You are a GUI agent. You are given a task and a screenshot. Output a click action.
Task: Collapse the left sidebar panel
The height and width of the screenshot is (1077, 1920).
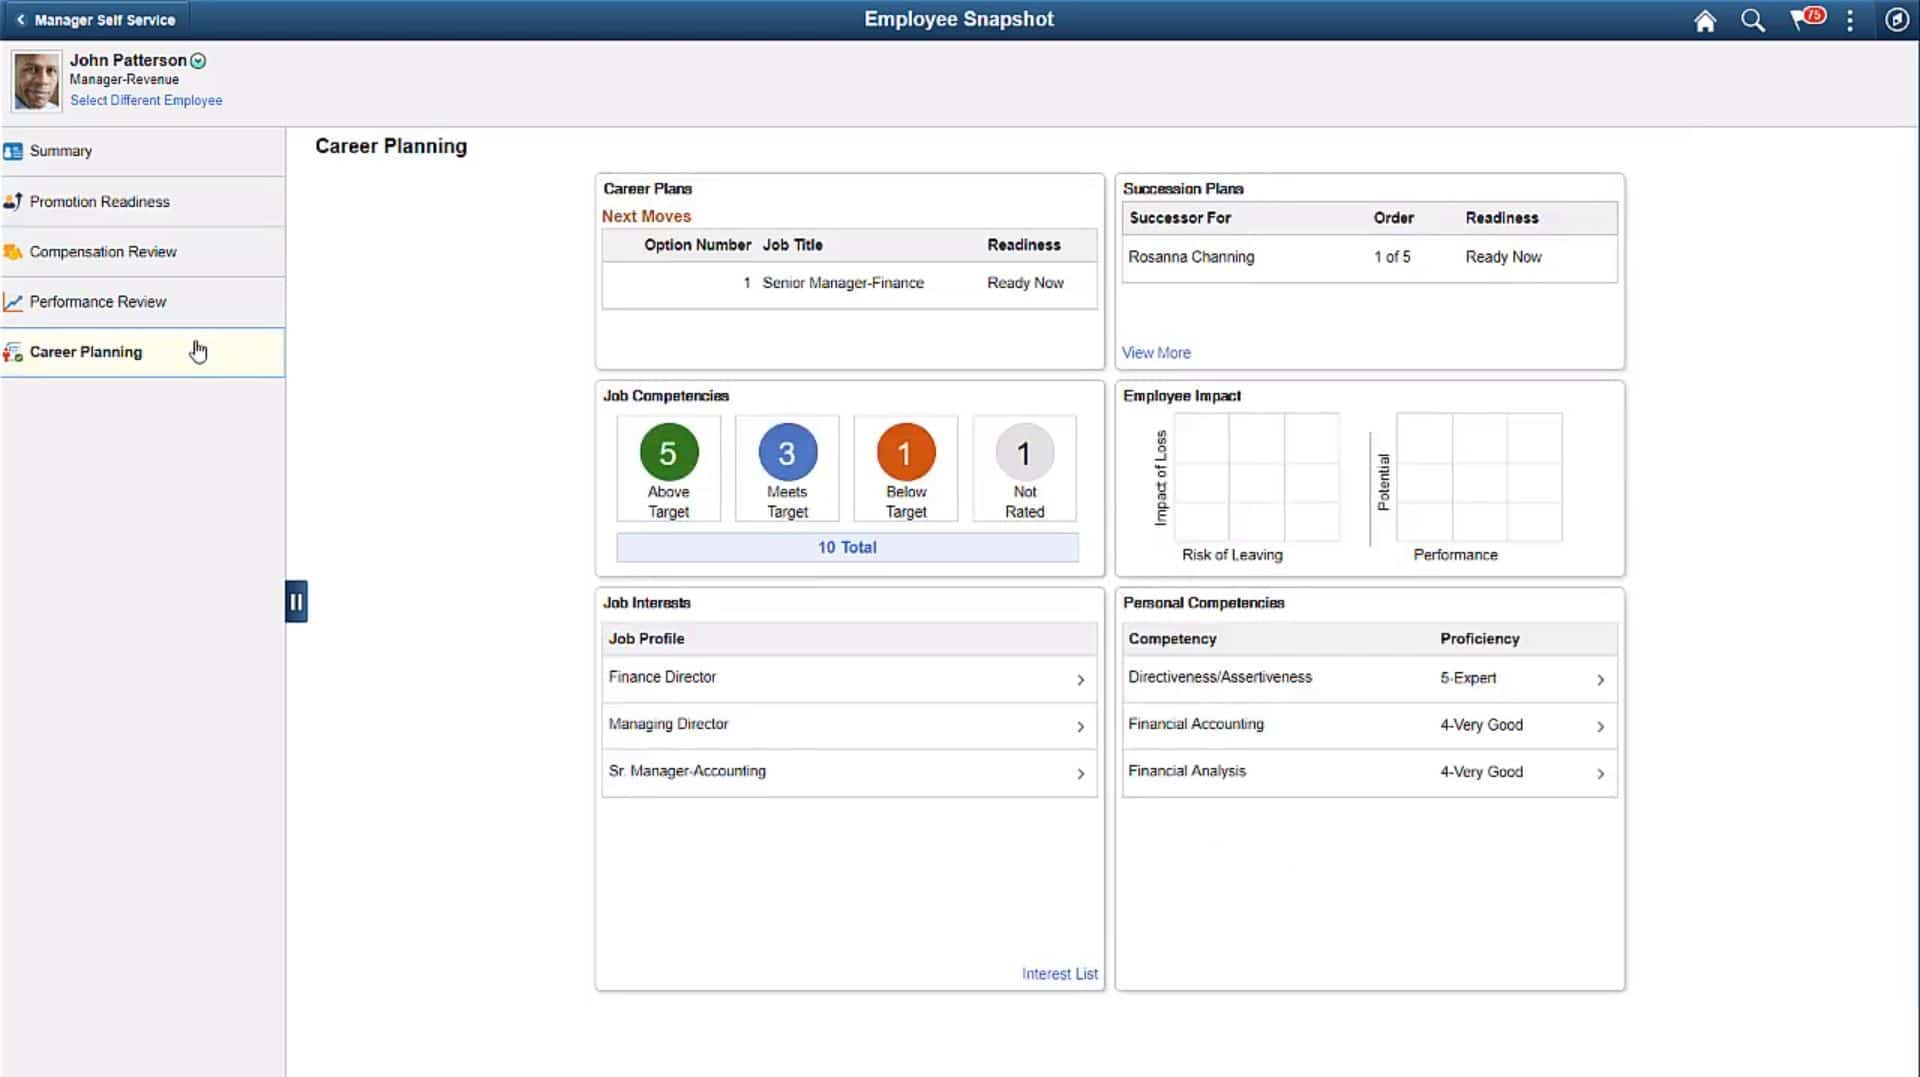coord(296,601)
